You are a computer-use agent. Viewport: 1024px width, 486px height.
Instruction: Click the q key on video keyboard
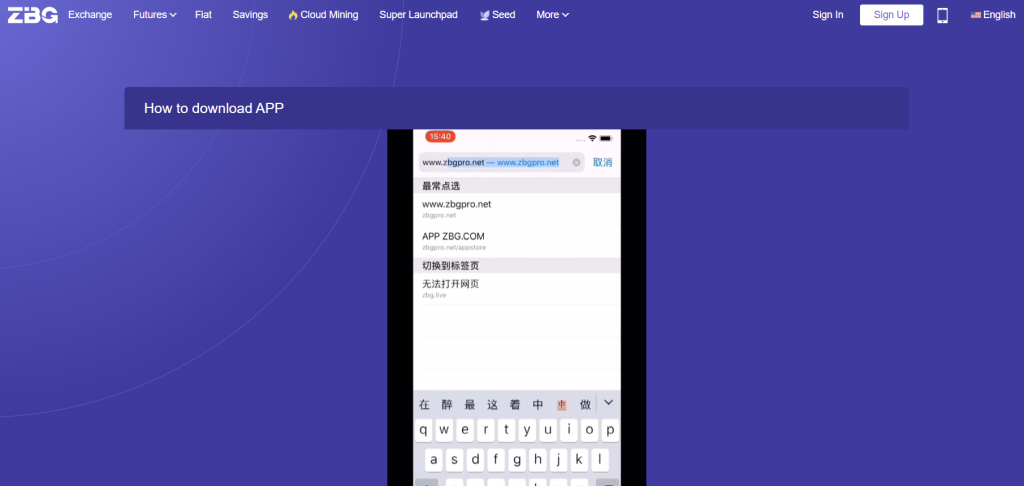point(424,430)
